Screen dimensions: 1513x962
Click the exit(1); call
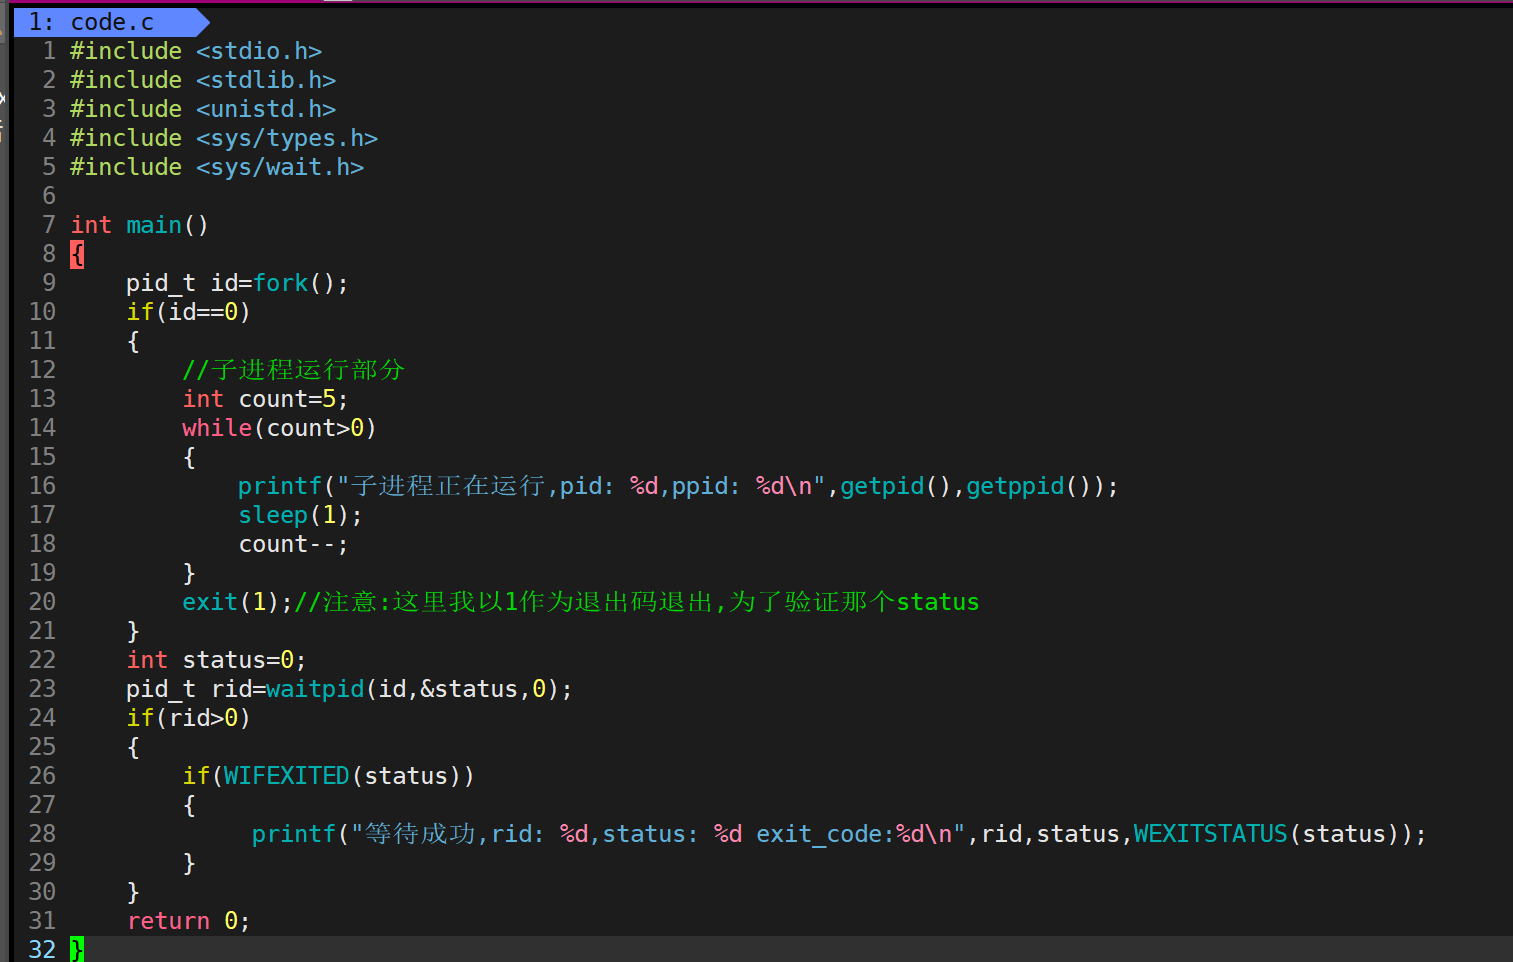(x=237, y=602)
